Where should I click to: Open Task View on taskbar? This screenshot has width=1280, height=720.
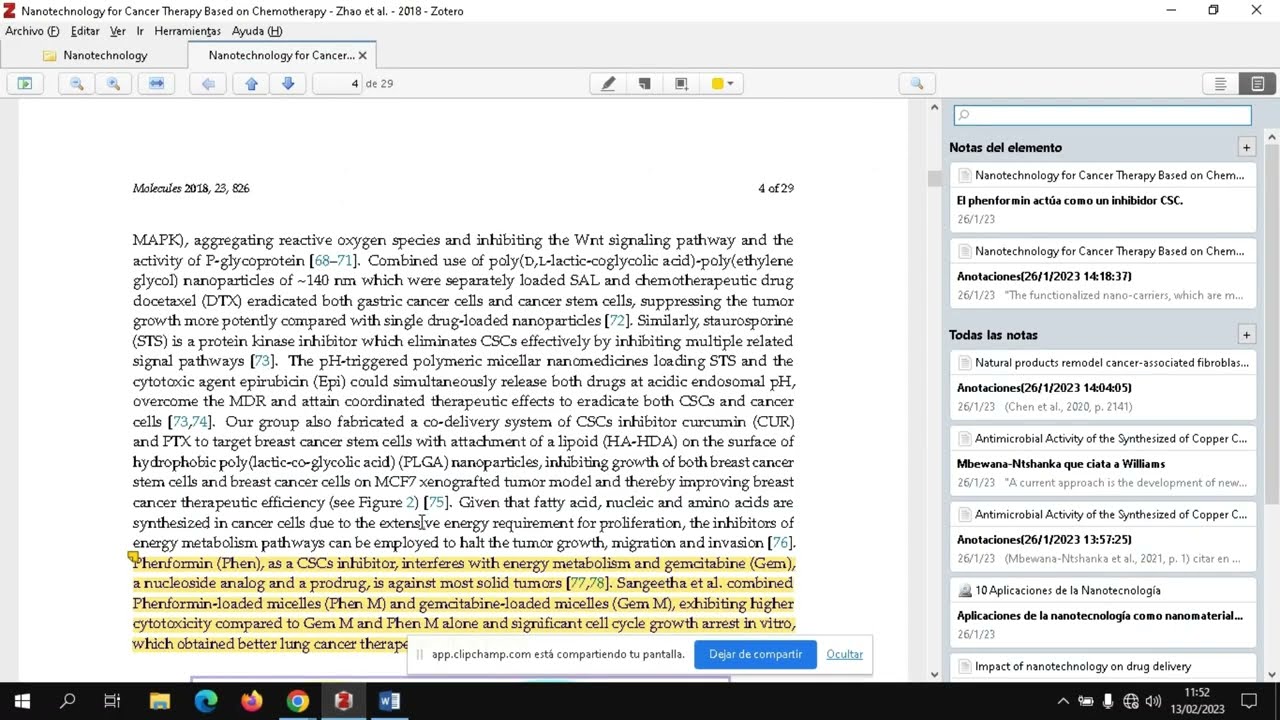[112, 701]
